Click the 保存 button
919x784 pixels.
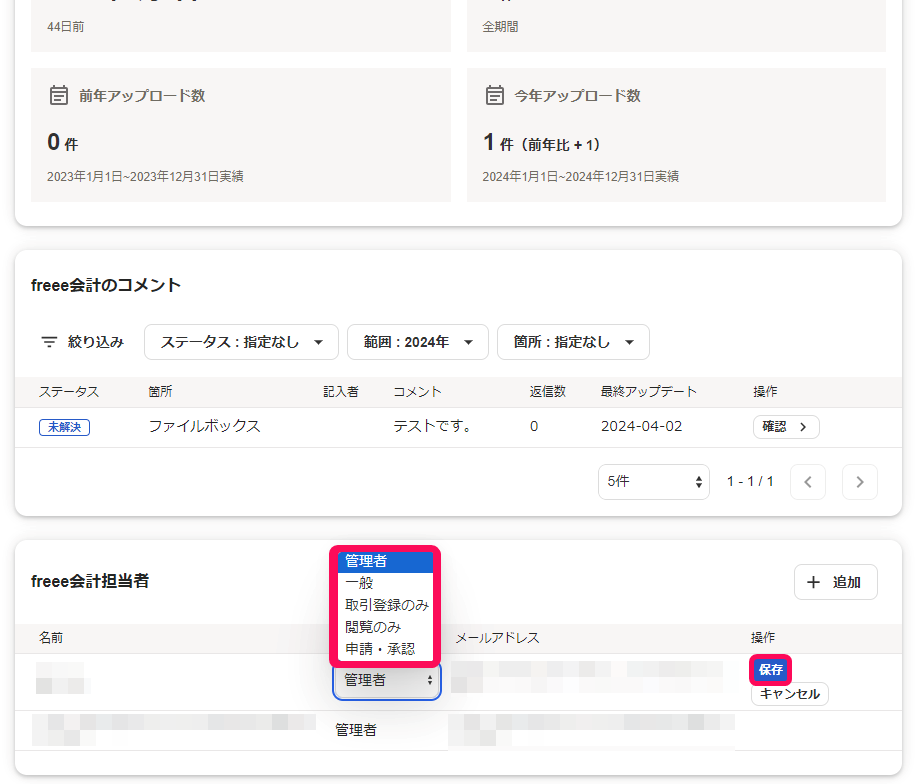(x=770, y=670)
